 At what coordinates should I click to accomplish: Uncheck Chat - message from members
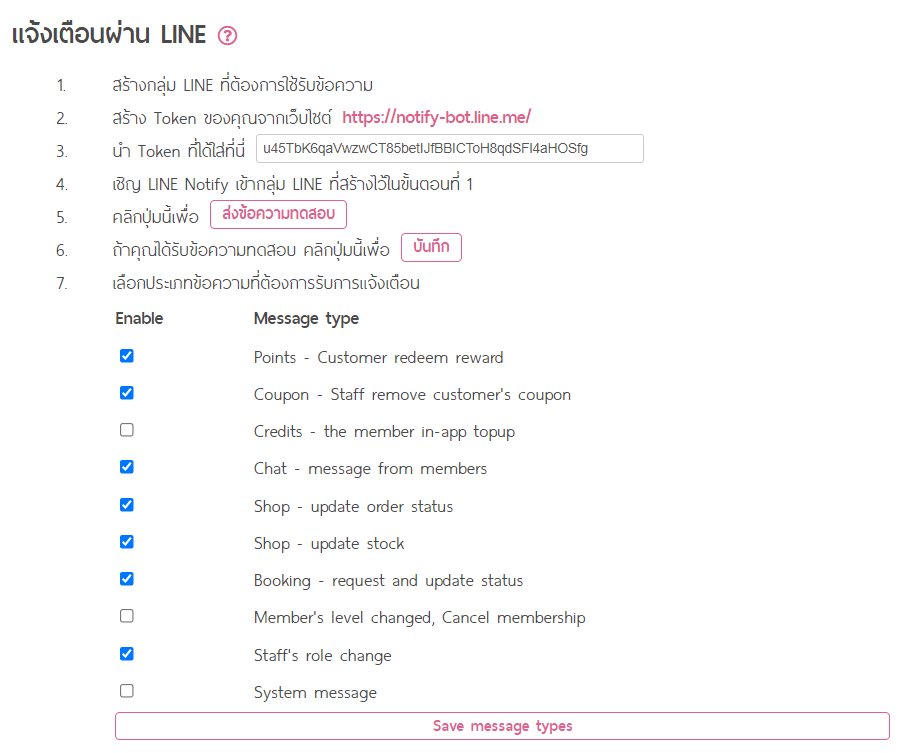127,467
